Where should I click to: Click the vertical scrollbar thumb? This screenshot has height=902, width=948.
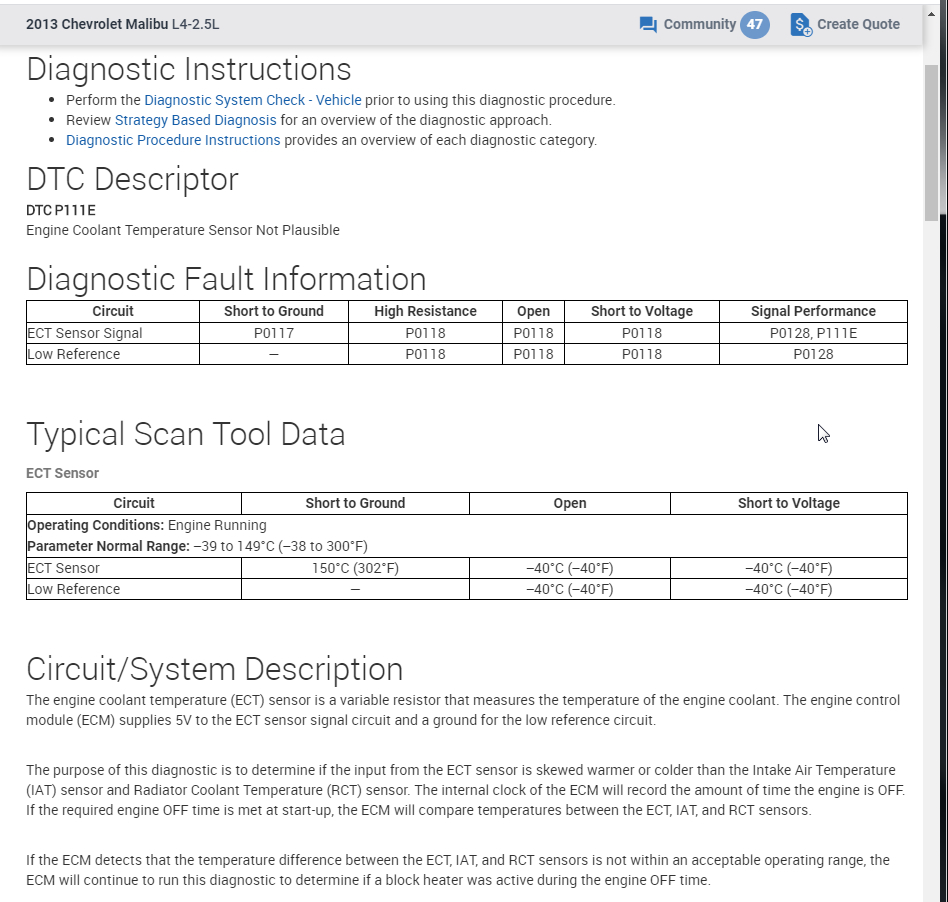931,143
